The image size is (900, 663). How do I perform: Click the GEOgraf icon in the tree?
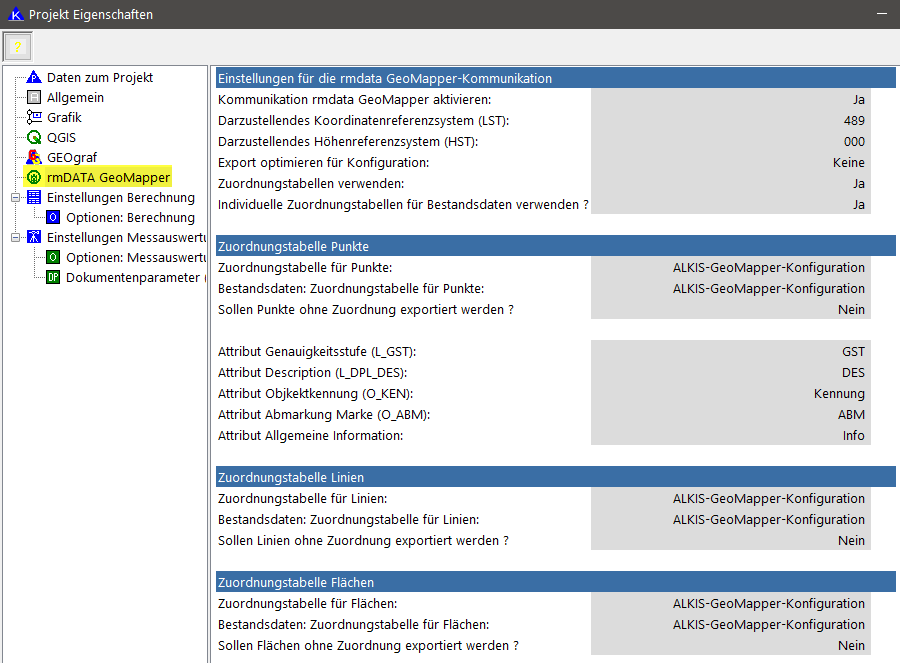(34, 157)
